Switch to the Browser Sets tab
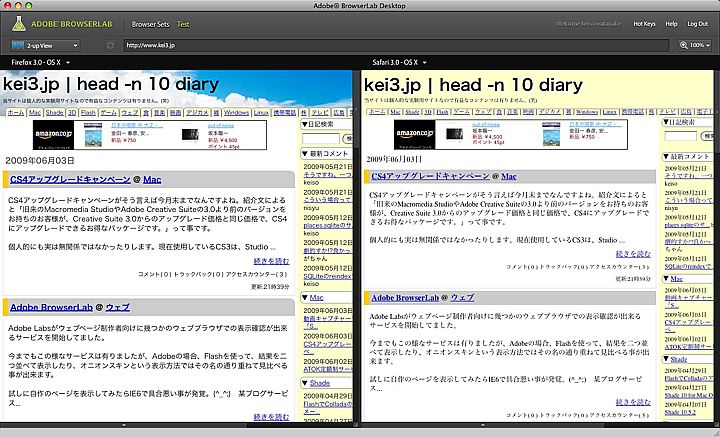This screenshot has width=720, height=437. pos(150,22)
